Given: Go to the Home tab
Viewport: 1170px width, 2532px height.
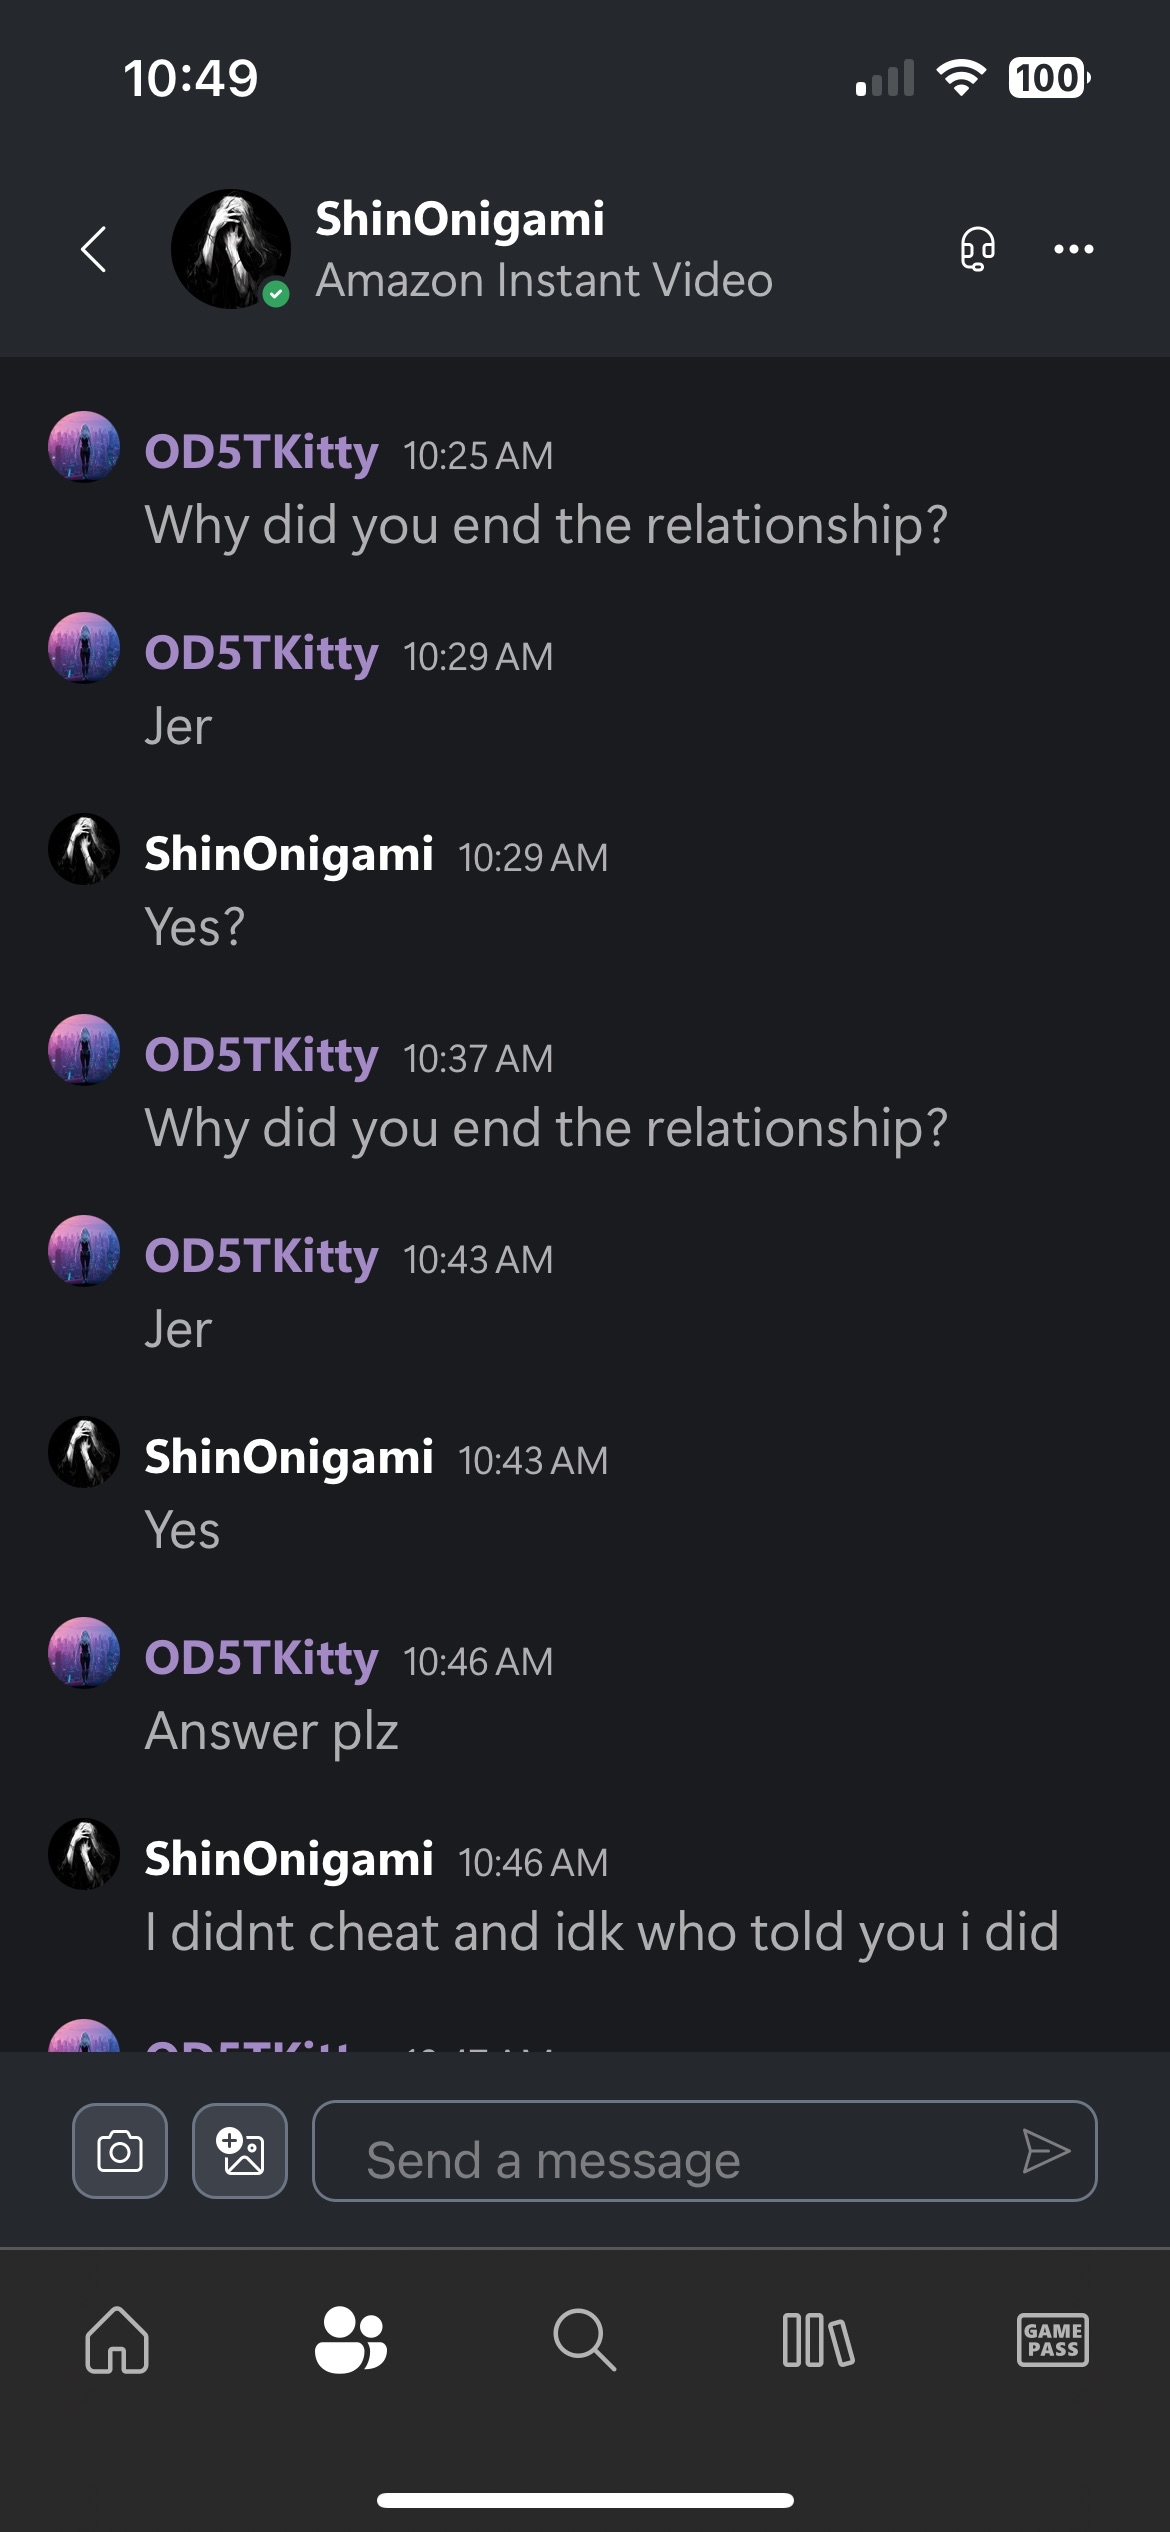Looking at the screenshot, I should (x=117, y=2340).
